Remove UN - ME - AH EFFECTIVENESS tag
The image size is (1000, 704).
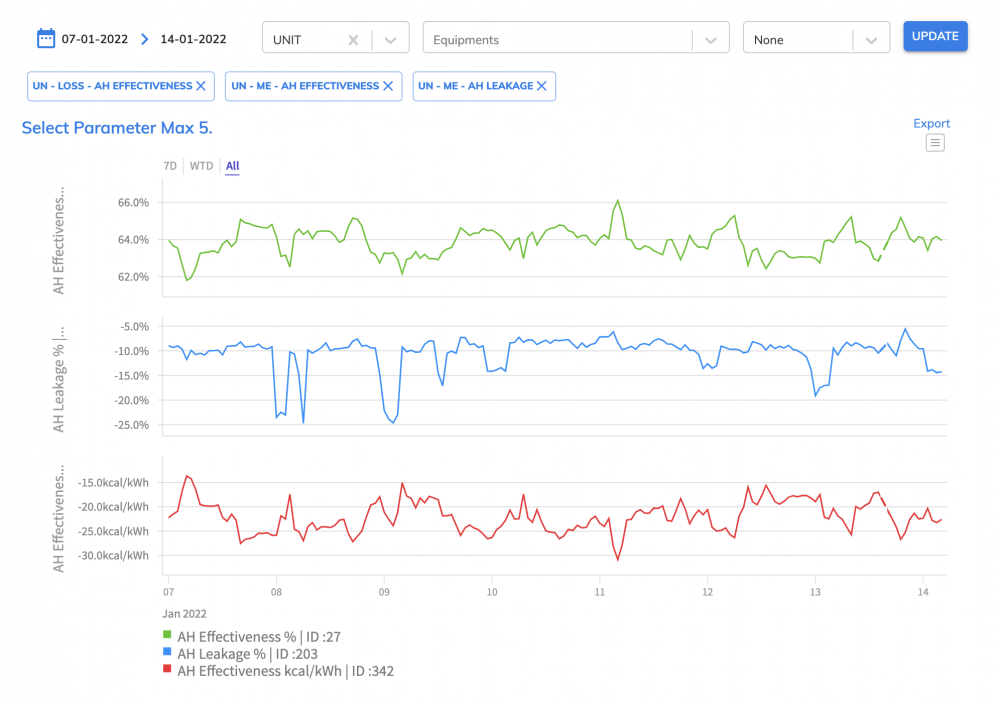pyautogui.click(x=388, y=86)
